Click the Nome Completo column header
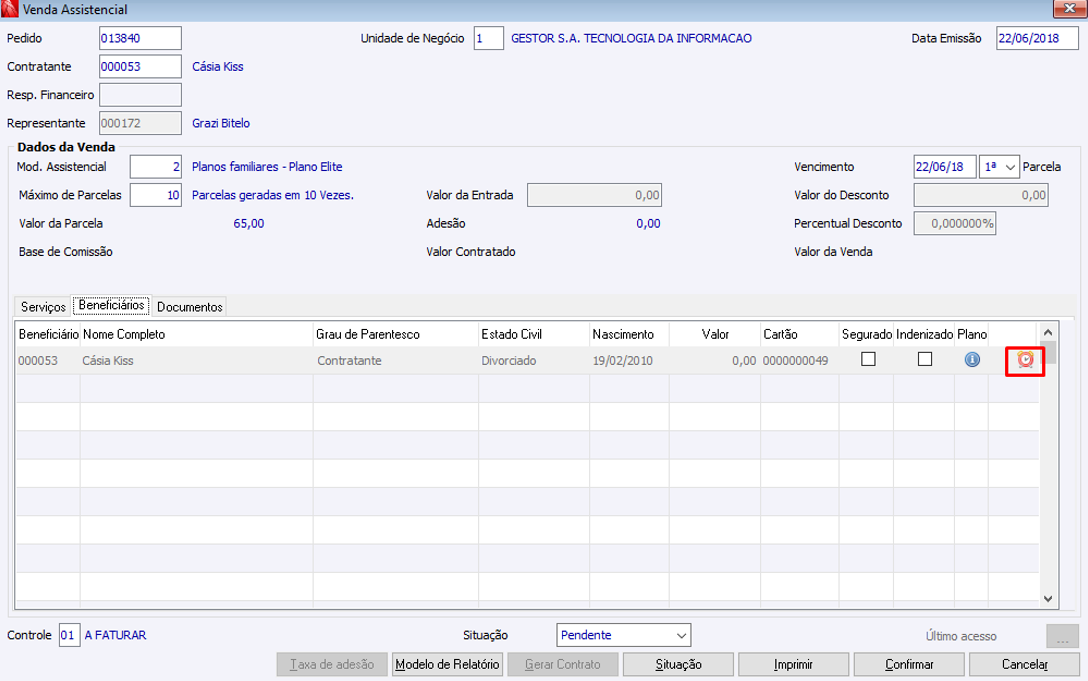 click(x=196, y=335)
